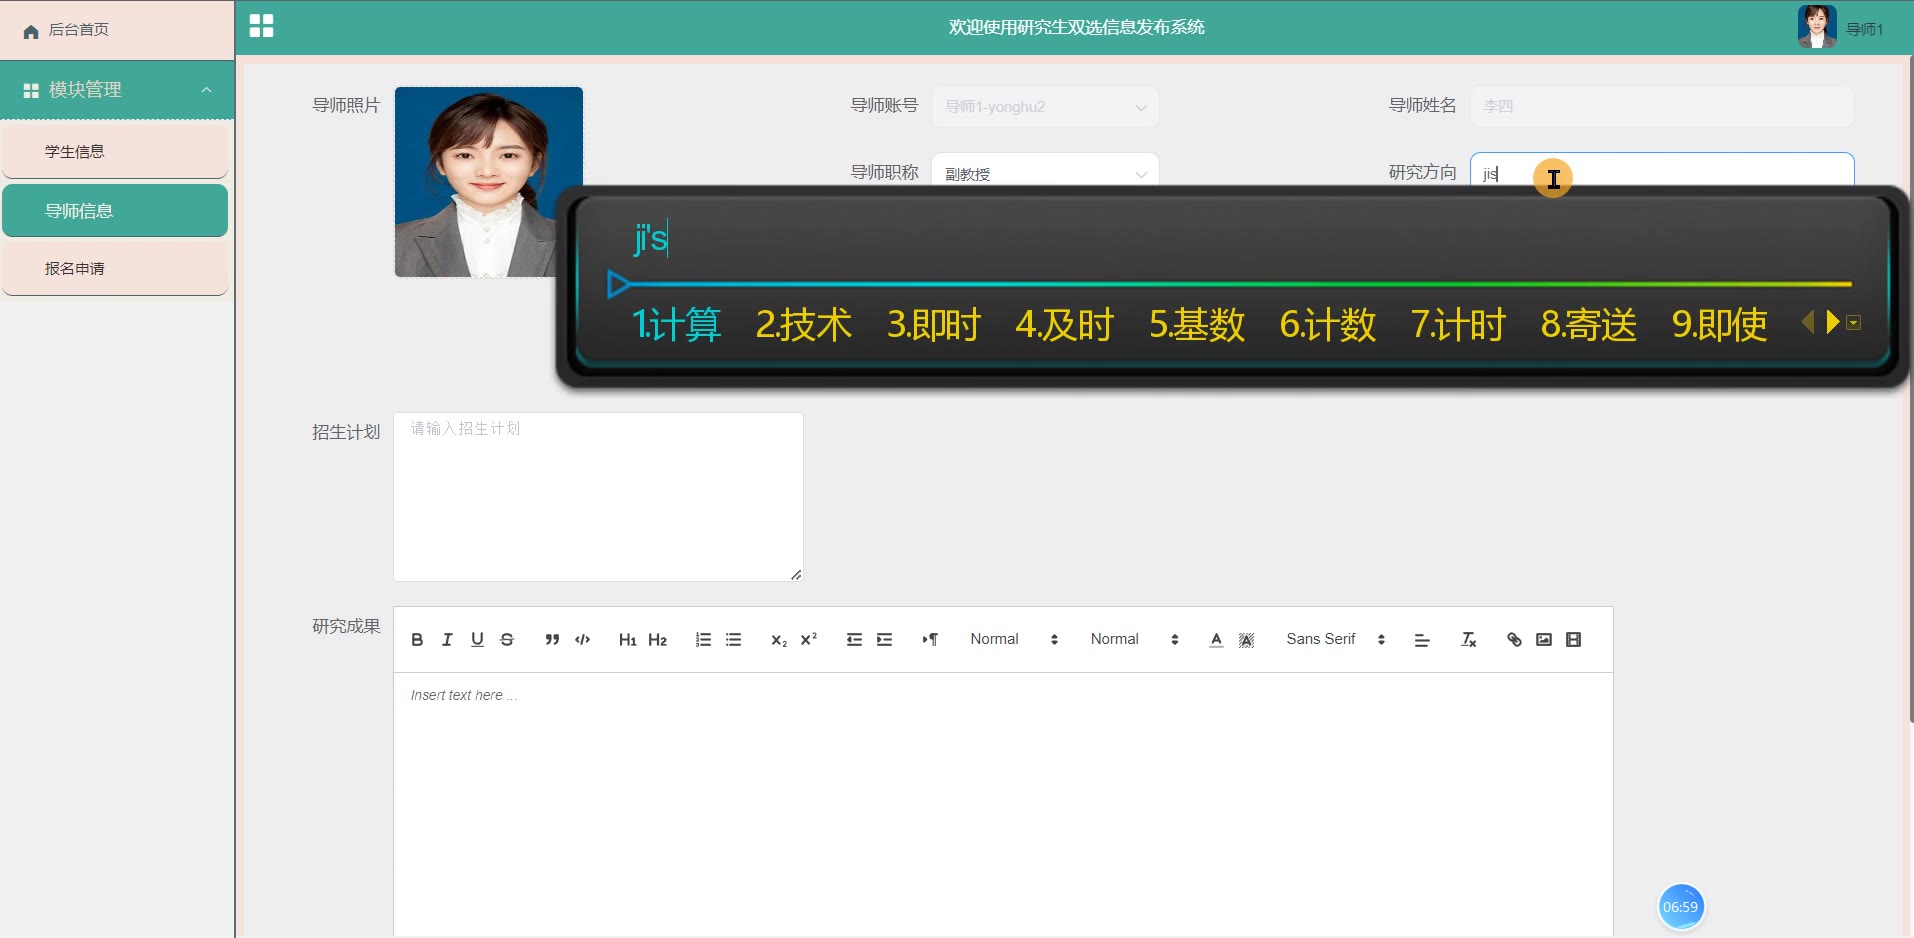Toggle right-to-left text direction
1914x938 pixels.
tap(930, 640)
